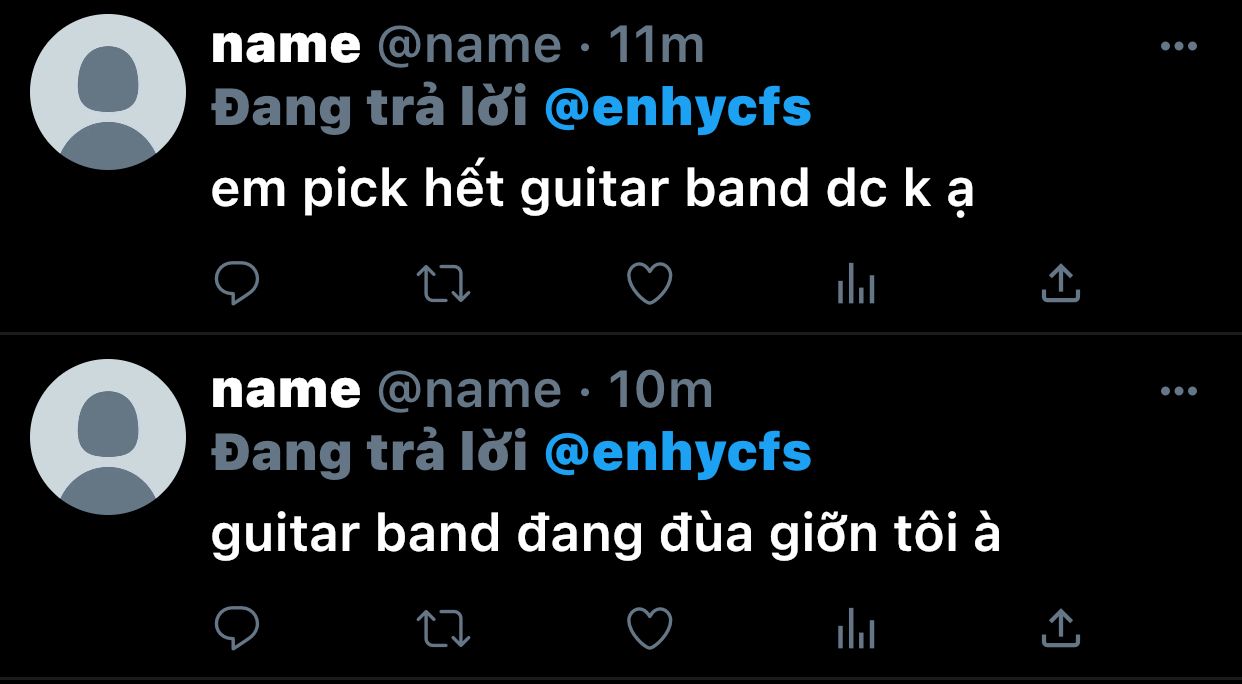Reply to the 11m tweet about picking guitar band
Viewport: 1242px width, 684px height.
(x=237, y=285)
